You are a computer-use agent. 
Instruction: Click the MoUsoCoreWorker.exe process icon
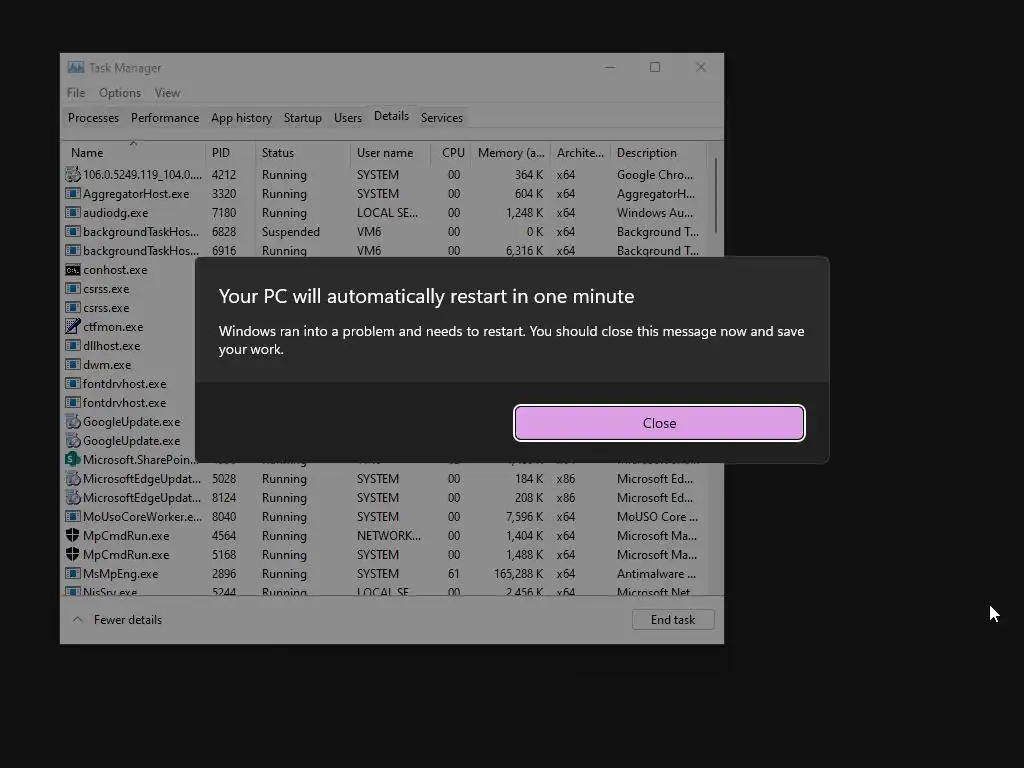click(x=72, y=517)
